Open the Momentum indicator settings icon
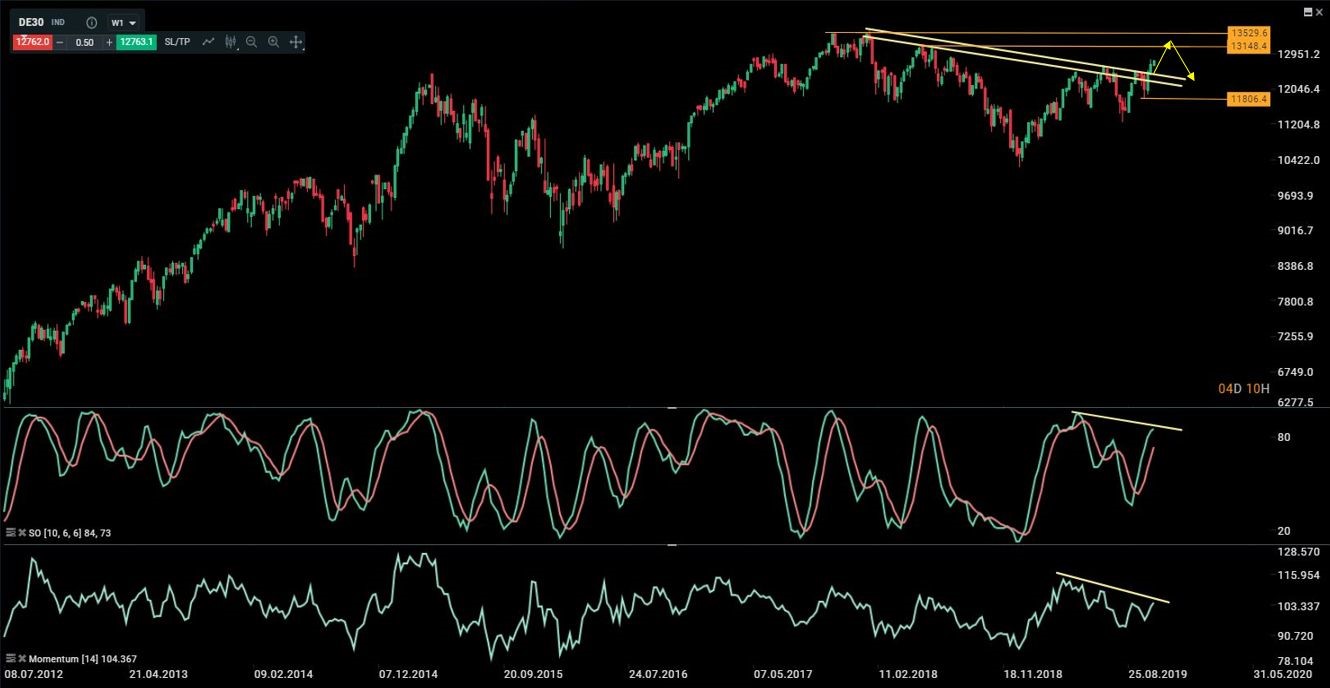 (x=10, y=659)
